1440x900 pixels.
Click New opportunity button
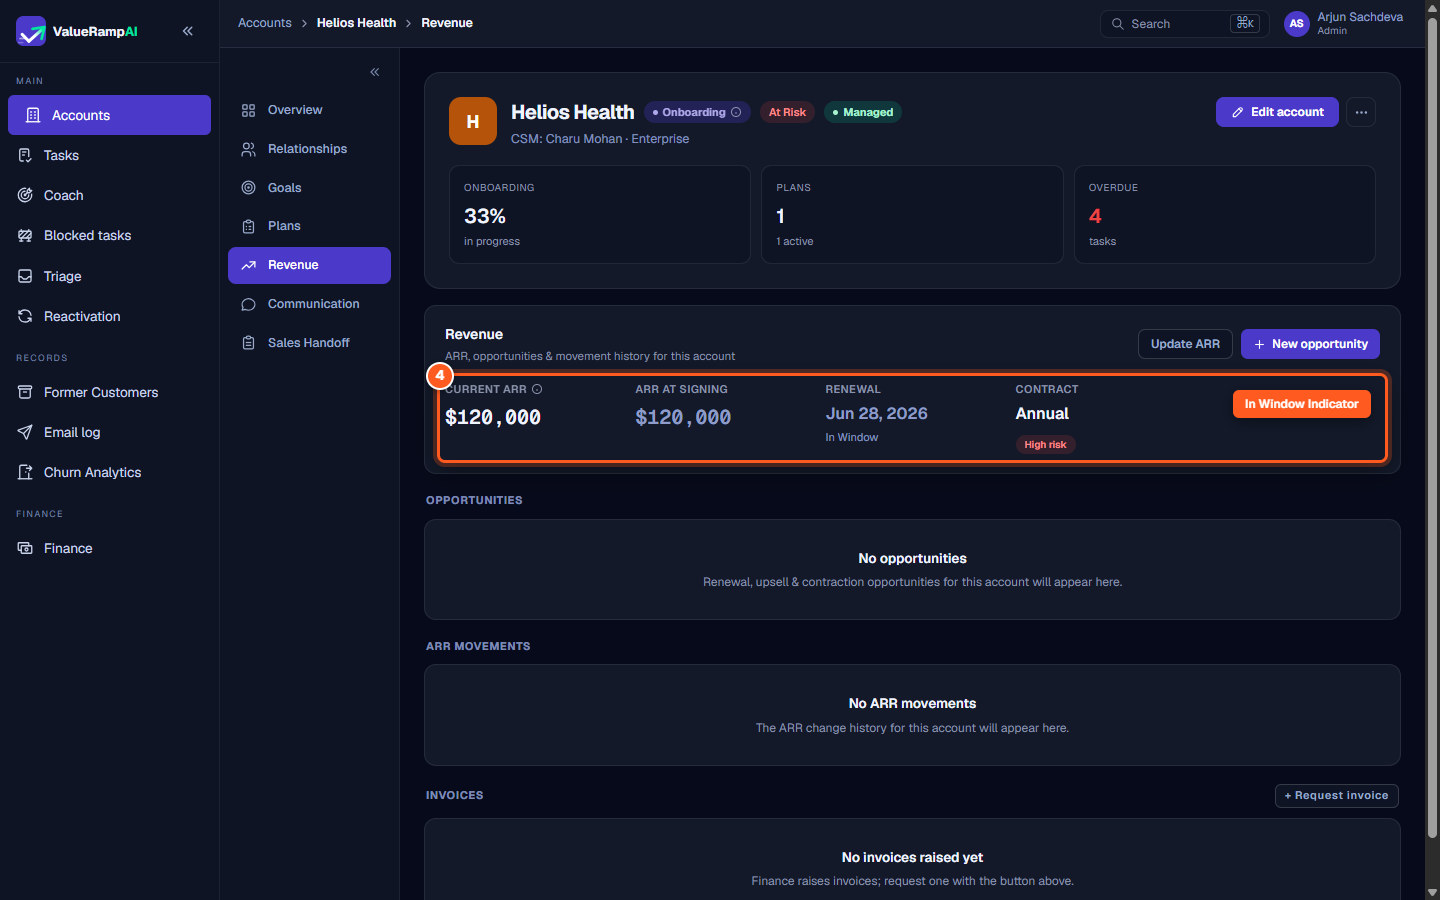pyautogui.click(x=1310, y=344)
